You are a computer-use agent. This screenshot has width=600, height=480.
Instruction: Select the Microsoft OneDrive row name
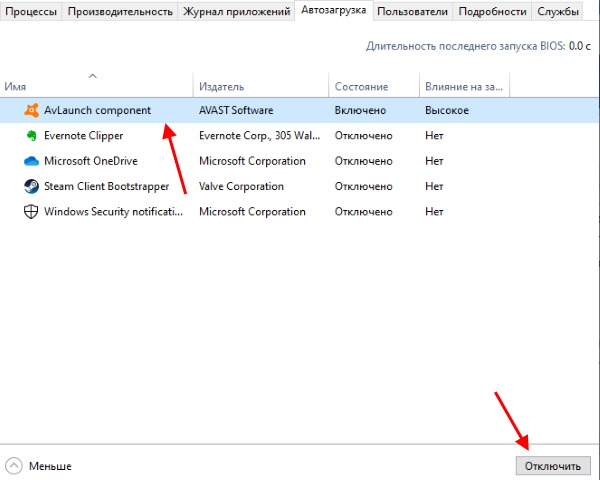pyautogui.click(x=91, y=161)
